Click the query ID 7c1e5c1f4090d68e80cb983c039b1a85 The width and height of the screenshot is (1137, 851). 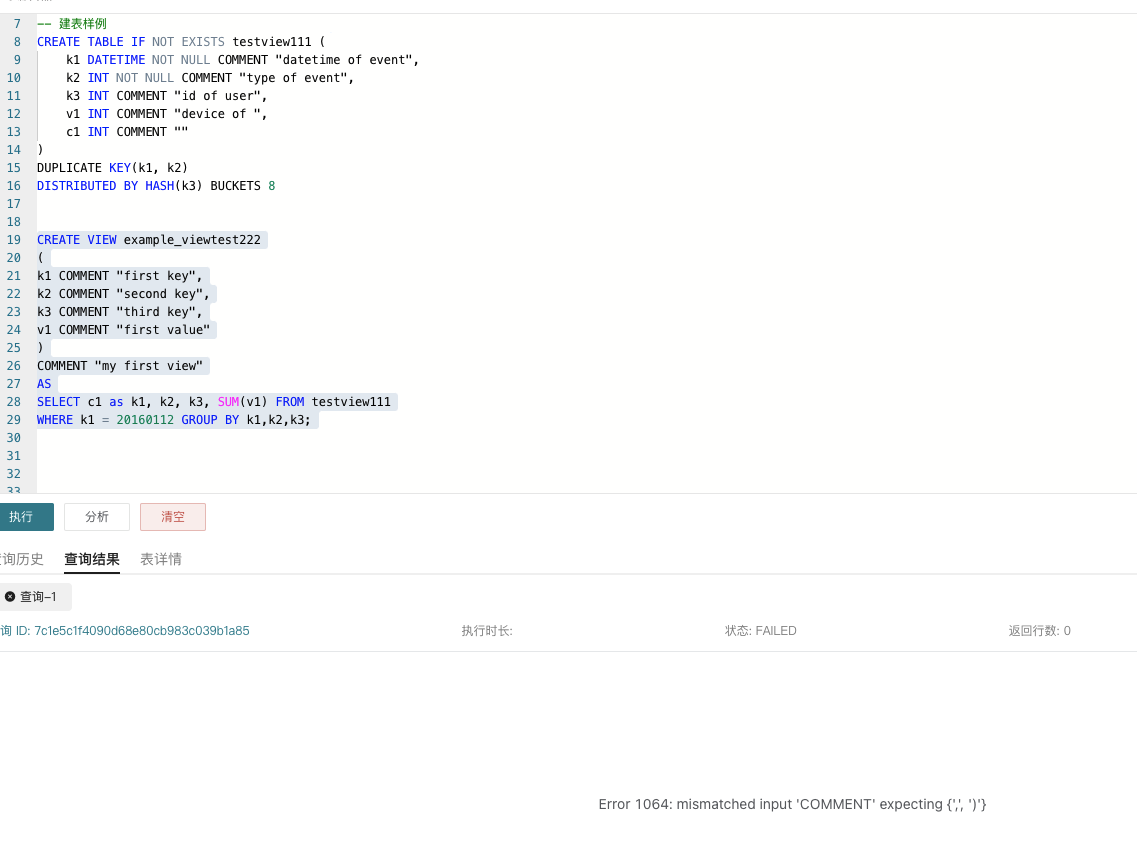click(141, 631)
